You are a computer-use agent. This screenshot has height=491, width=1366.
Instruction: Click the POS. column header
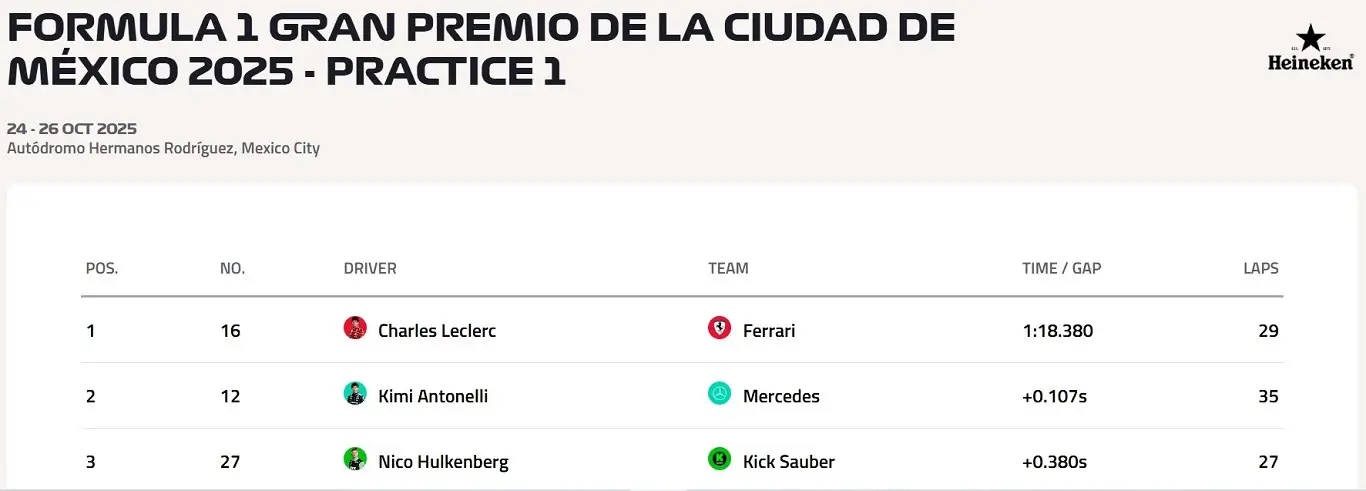(x=102, y=268)
